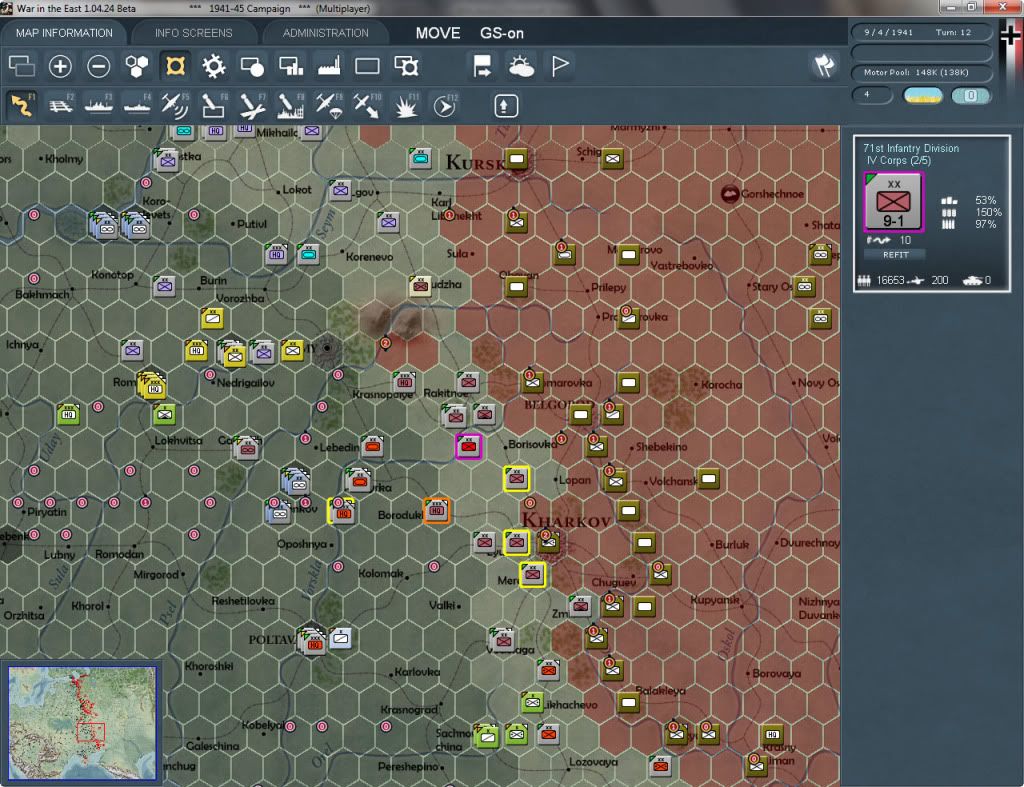The image size is (1024, 787).
Task: Click the KHARKOV city label
Action: point(566,521)
